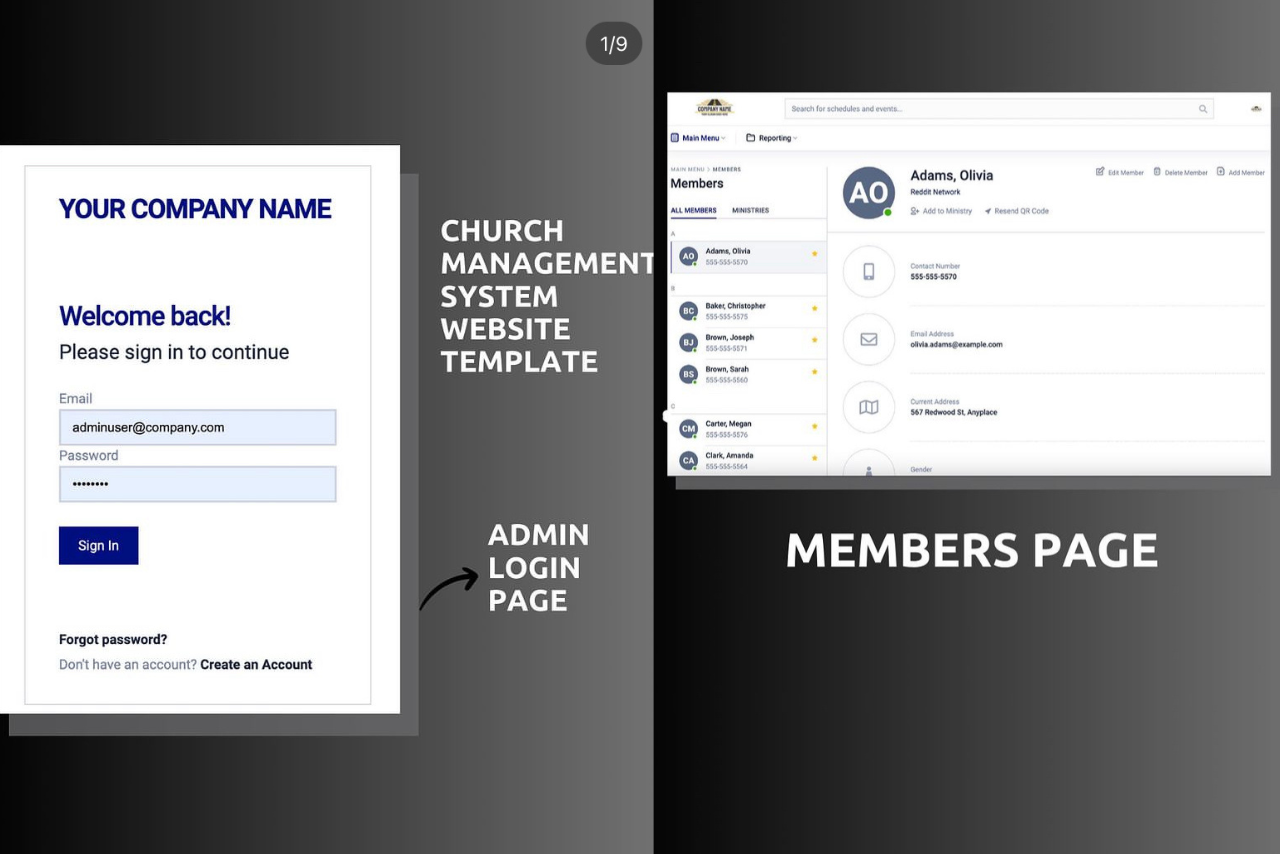Select Brown, Sarah in the members list
The width and height of the screenshot is (1280, 854).
pos(747,374)
